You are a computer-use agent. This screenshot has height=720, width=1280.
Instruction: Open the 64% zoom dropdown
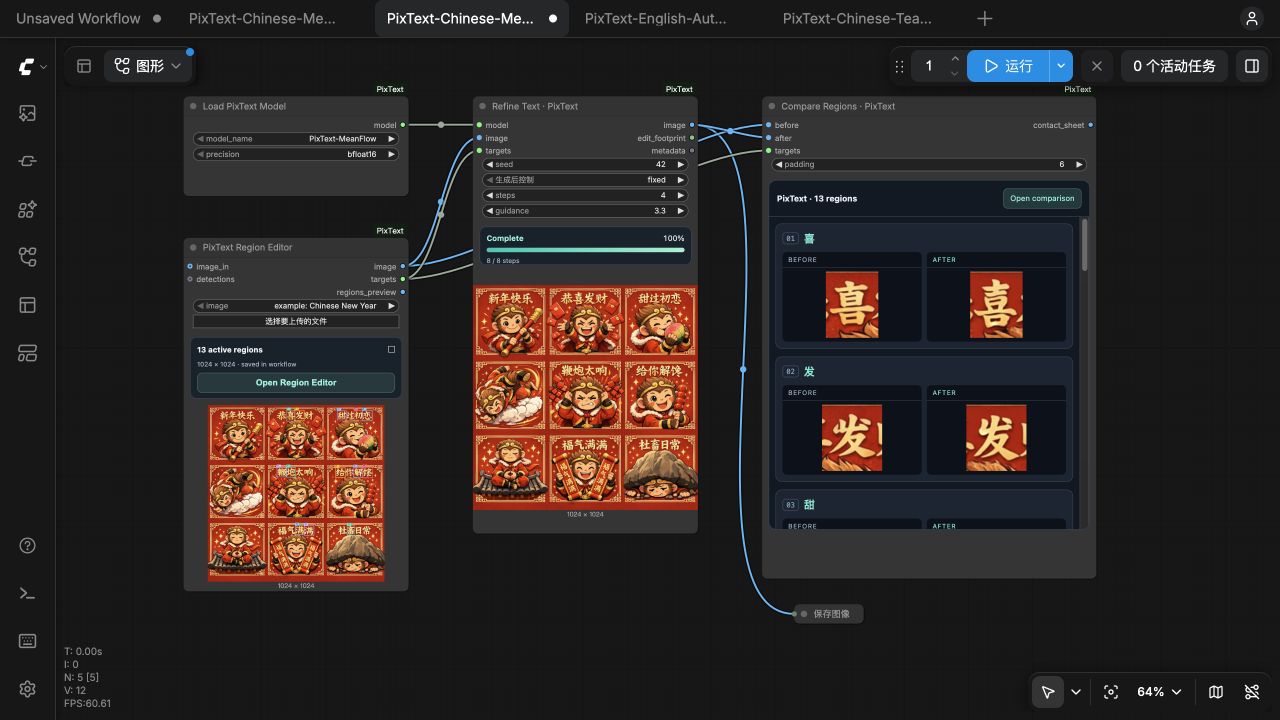(1158, 692)
